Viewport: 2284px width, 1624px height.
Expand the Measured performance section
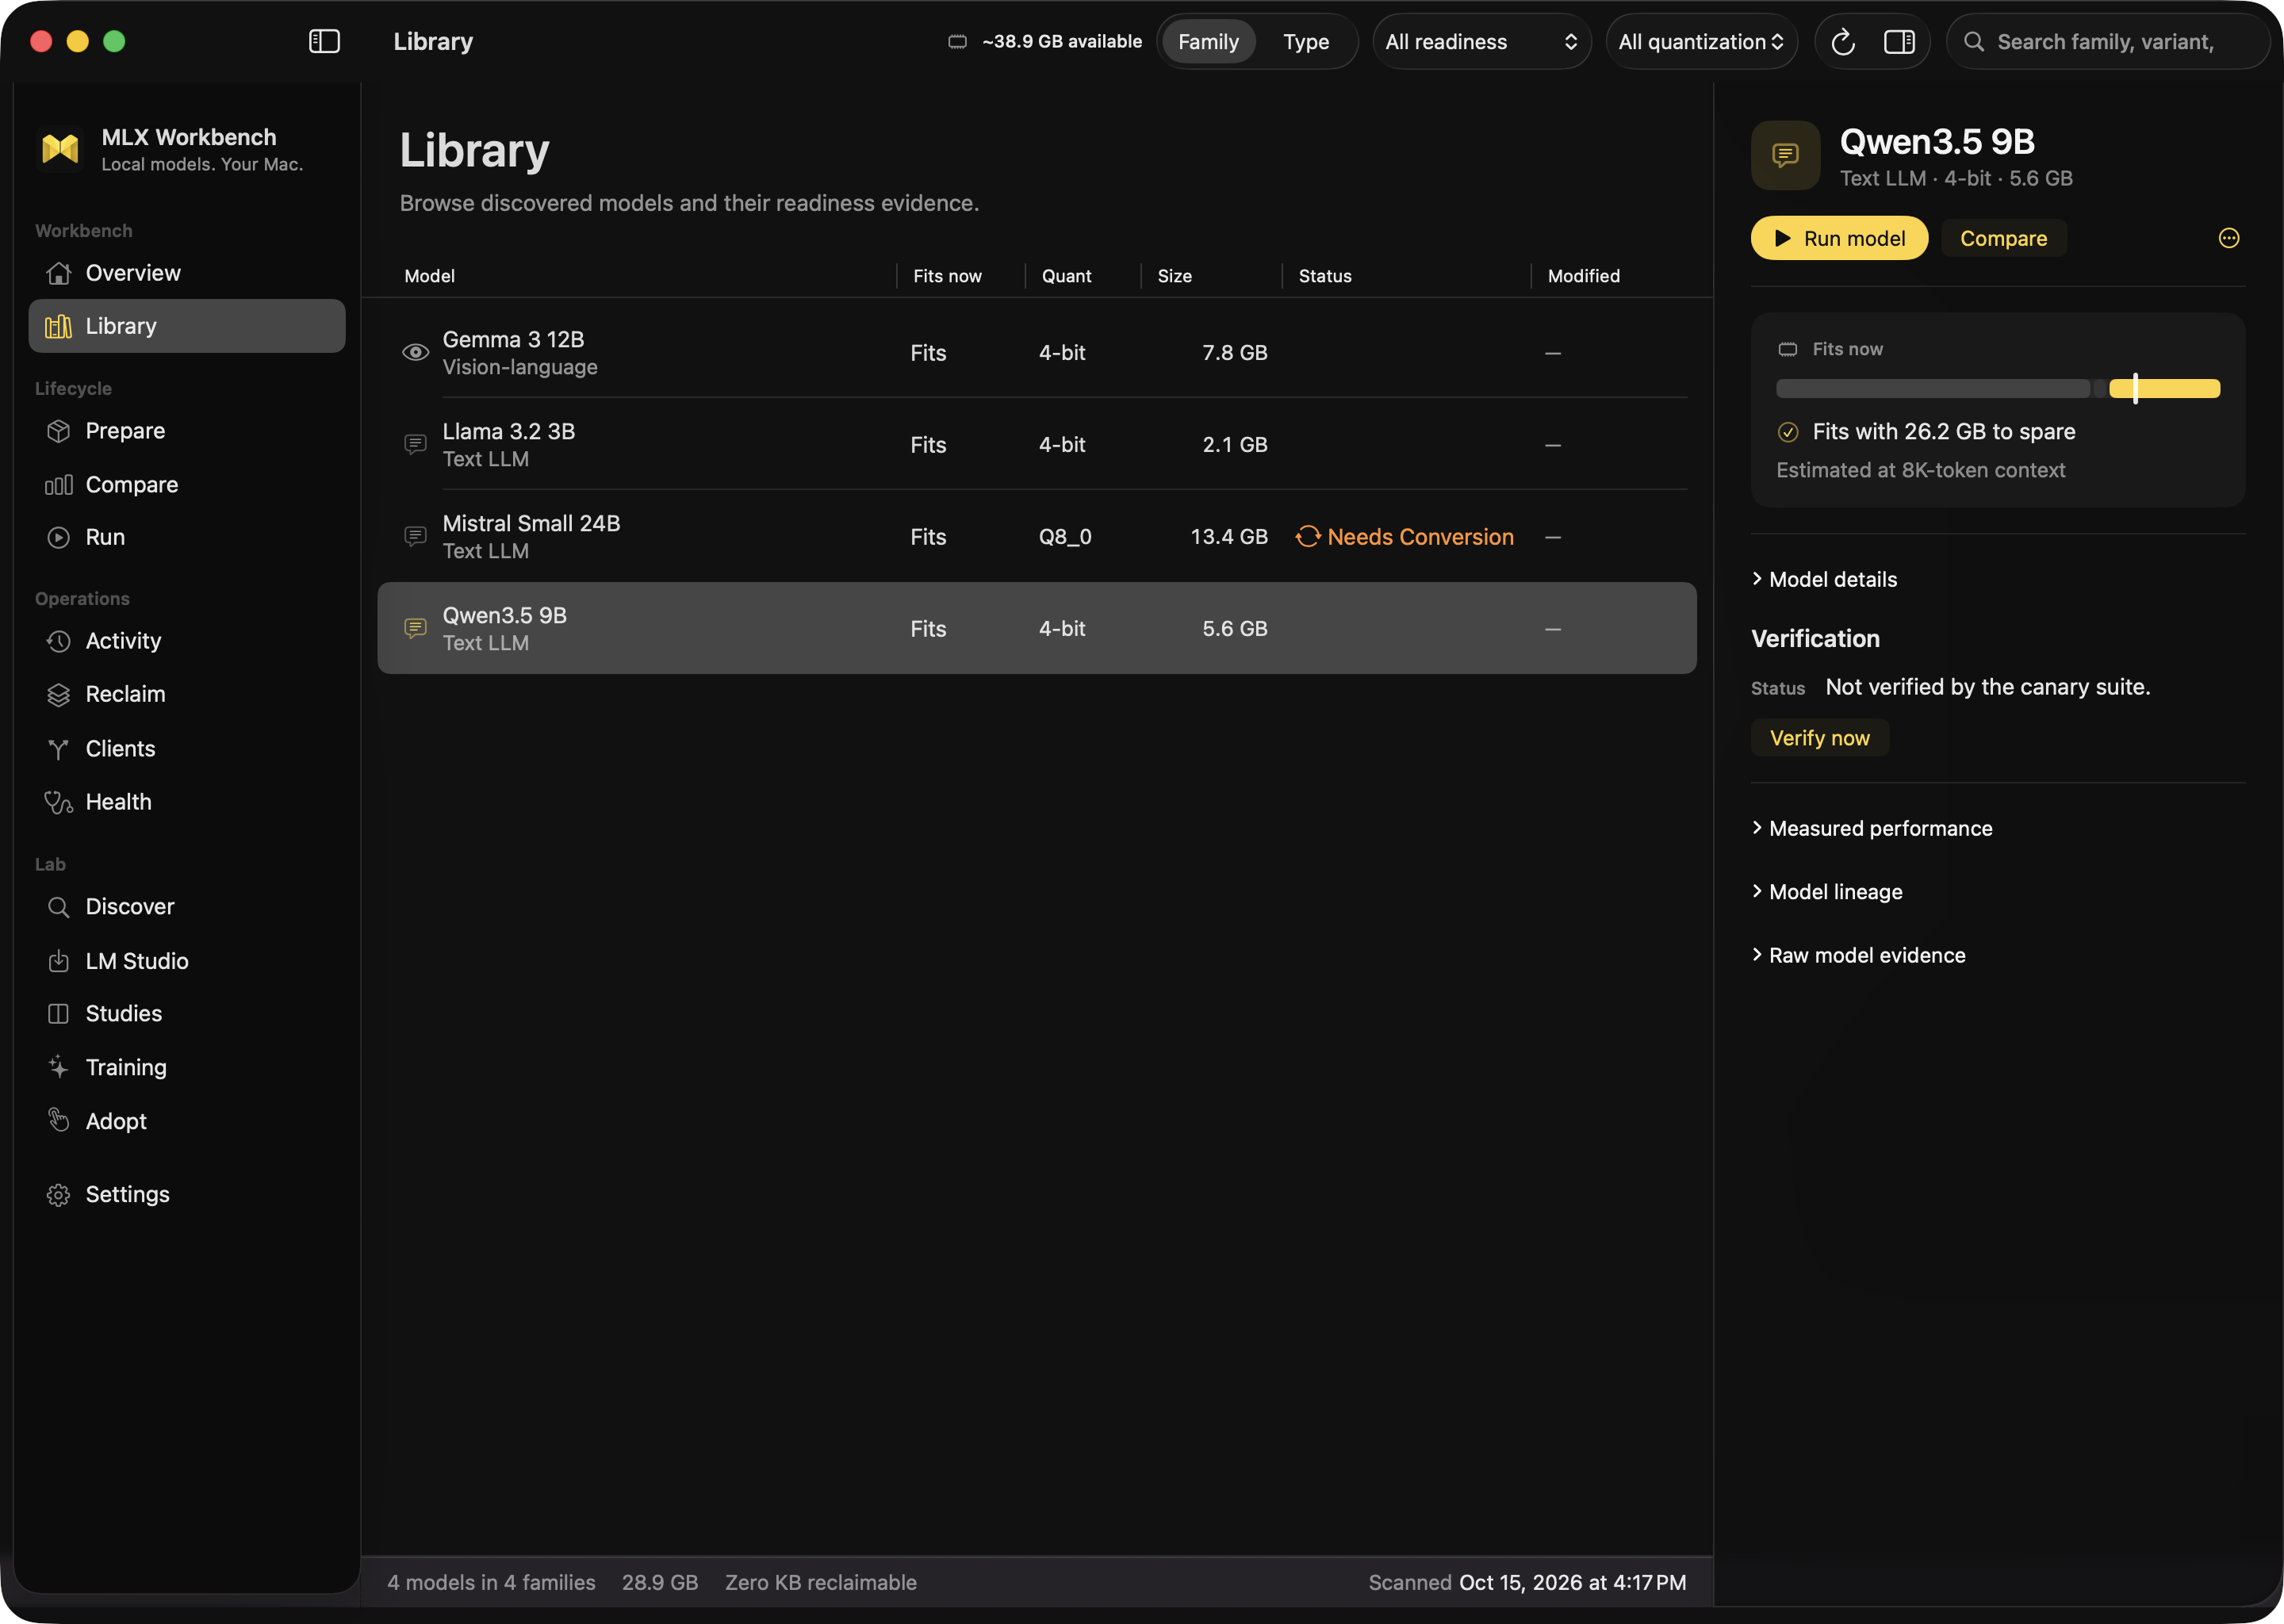point(1872,829)
